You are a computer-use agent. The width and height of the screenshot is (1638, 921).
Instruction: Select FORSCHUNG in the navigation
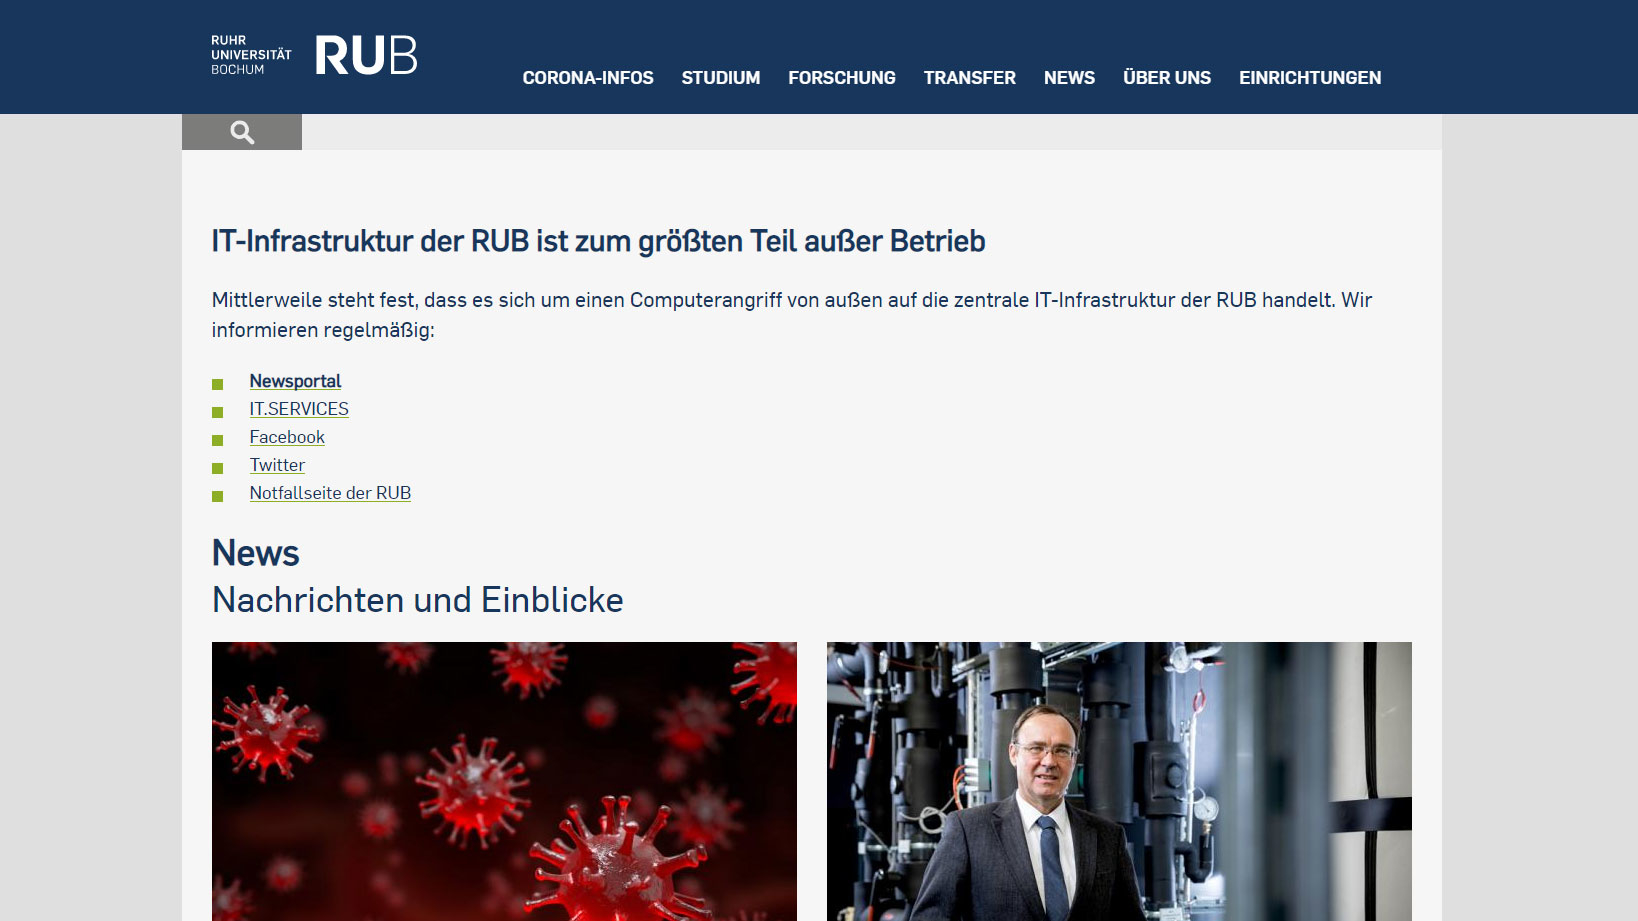point(842,78)
